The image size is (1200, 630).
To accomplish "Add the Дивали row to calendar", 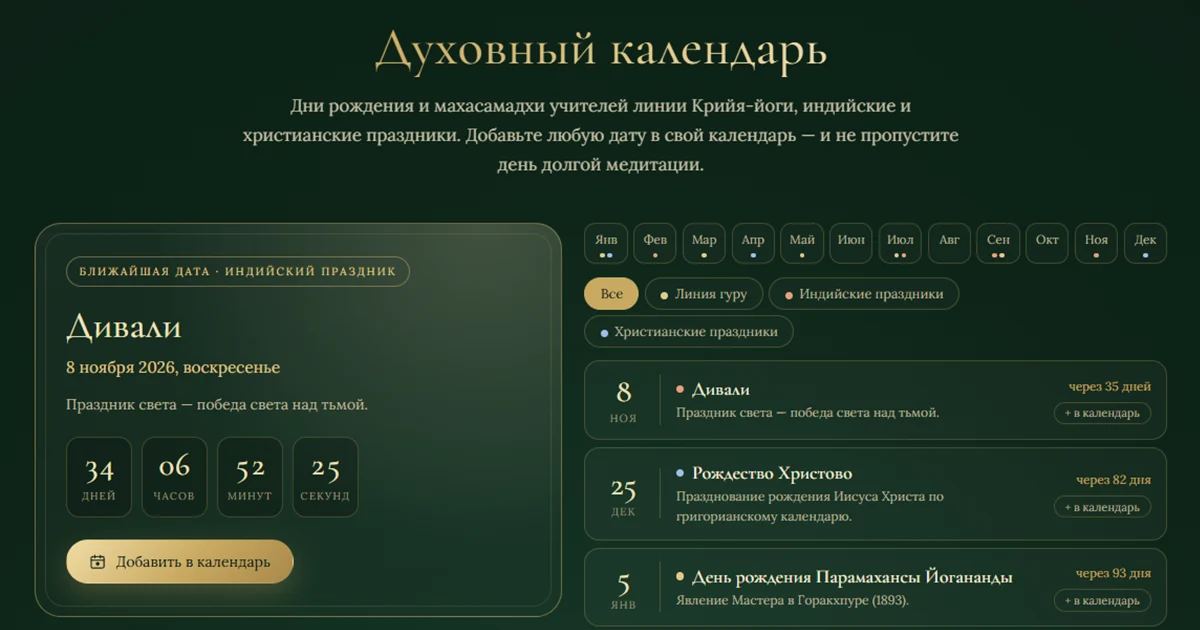I will click(x=1102, y=413).
